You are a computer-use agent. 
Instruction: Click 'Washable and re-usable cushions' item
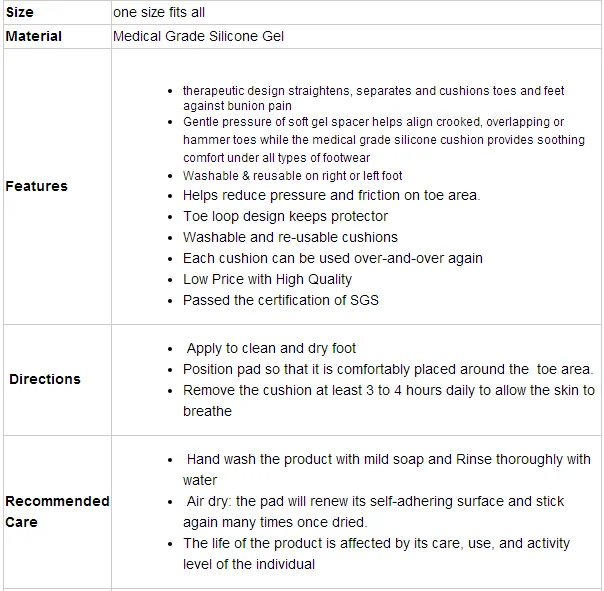tap(290, 237)
